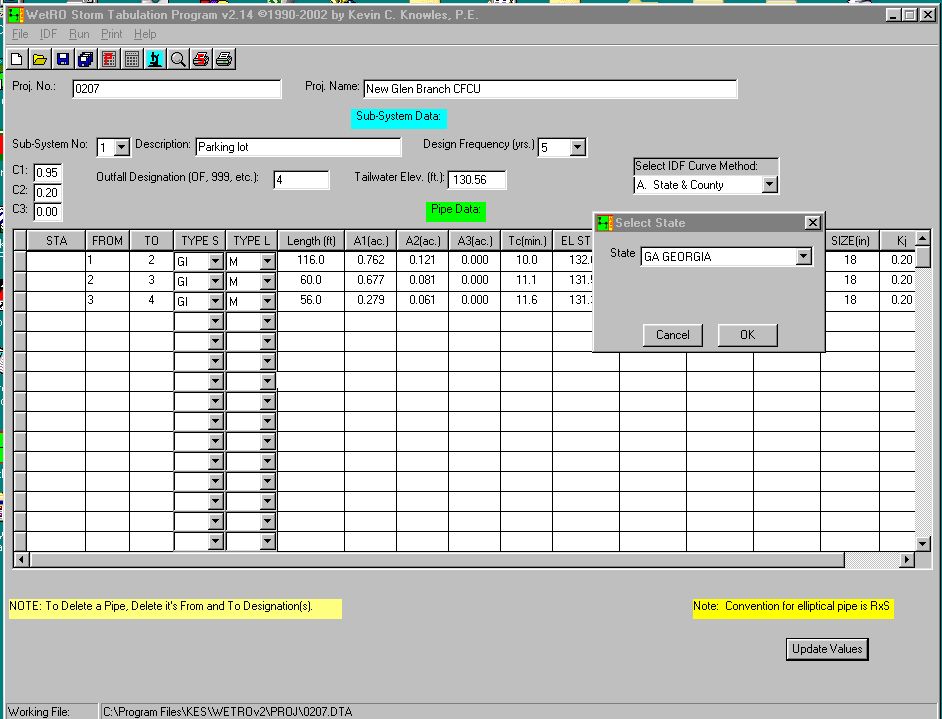Click the multiple-disks Save All icon
The image size is (942, 719).
coord(86,59)
